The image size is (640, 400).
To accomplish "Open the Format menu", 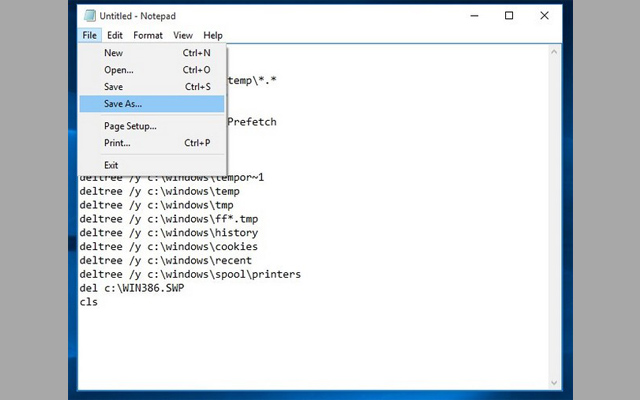I will (147, 35).
